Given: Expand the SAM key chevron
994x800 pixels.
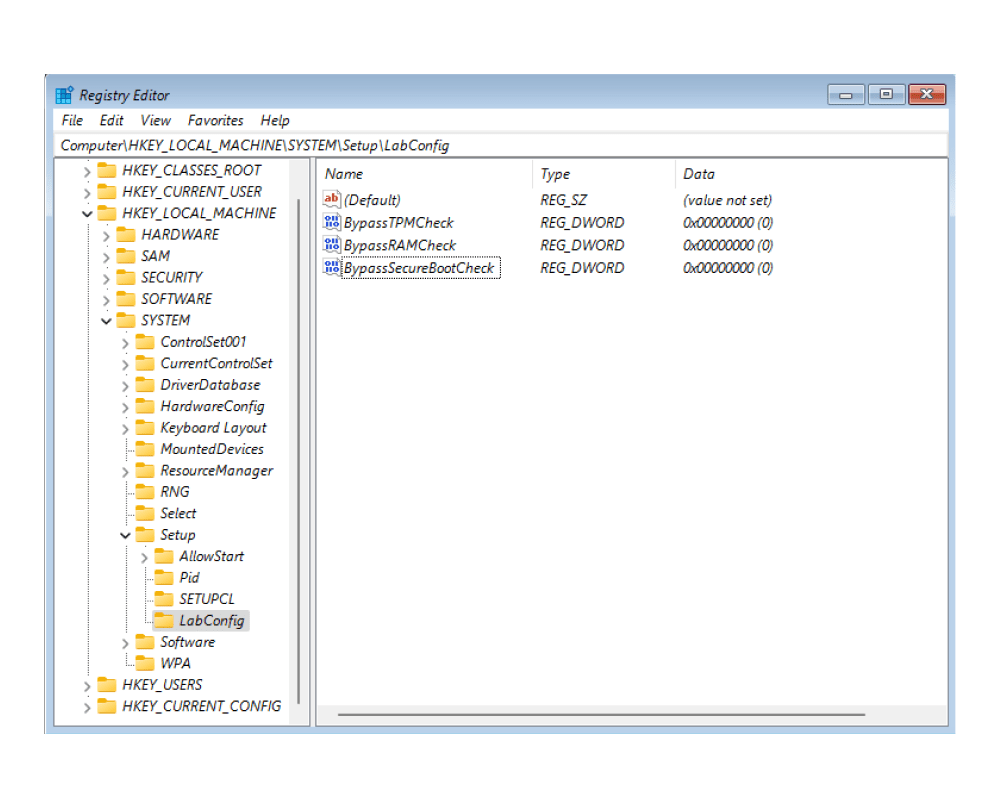Looking at the screenshot, I should [x=106, y=257].
